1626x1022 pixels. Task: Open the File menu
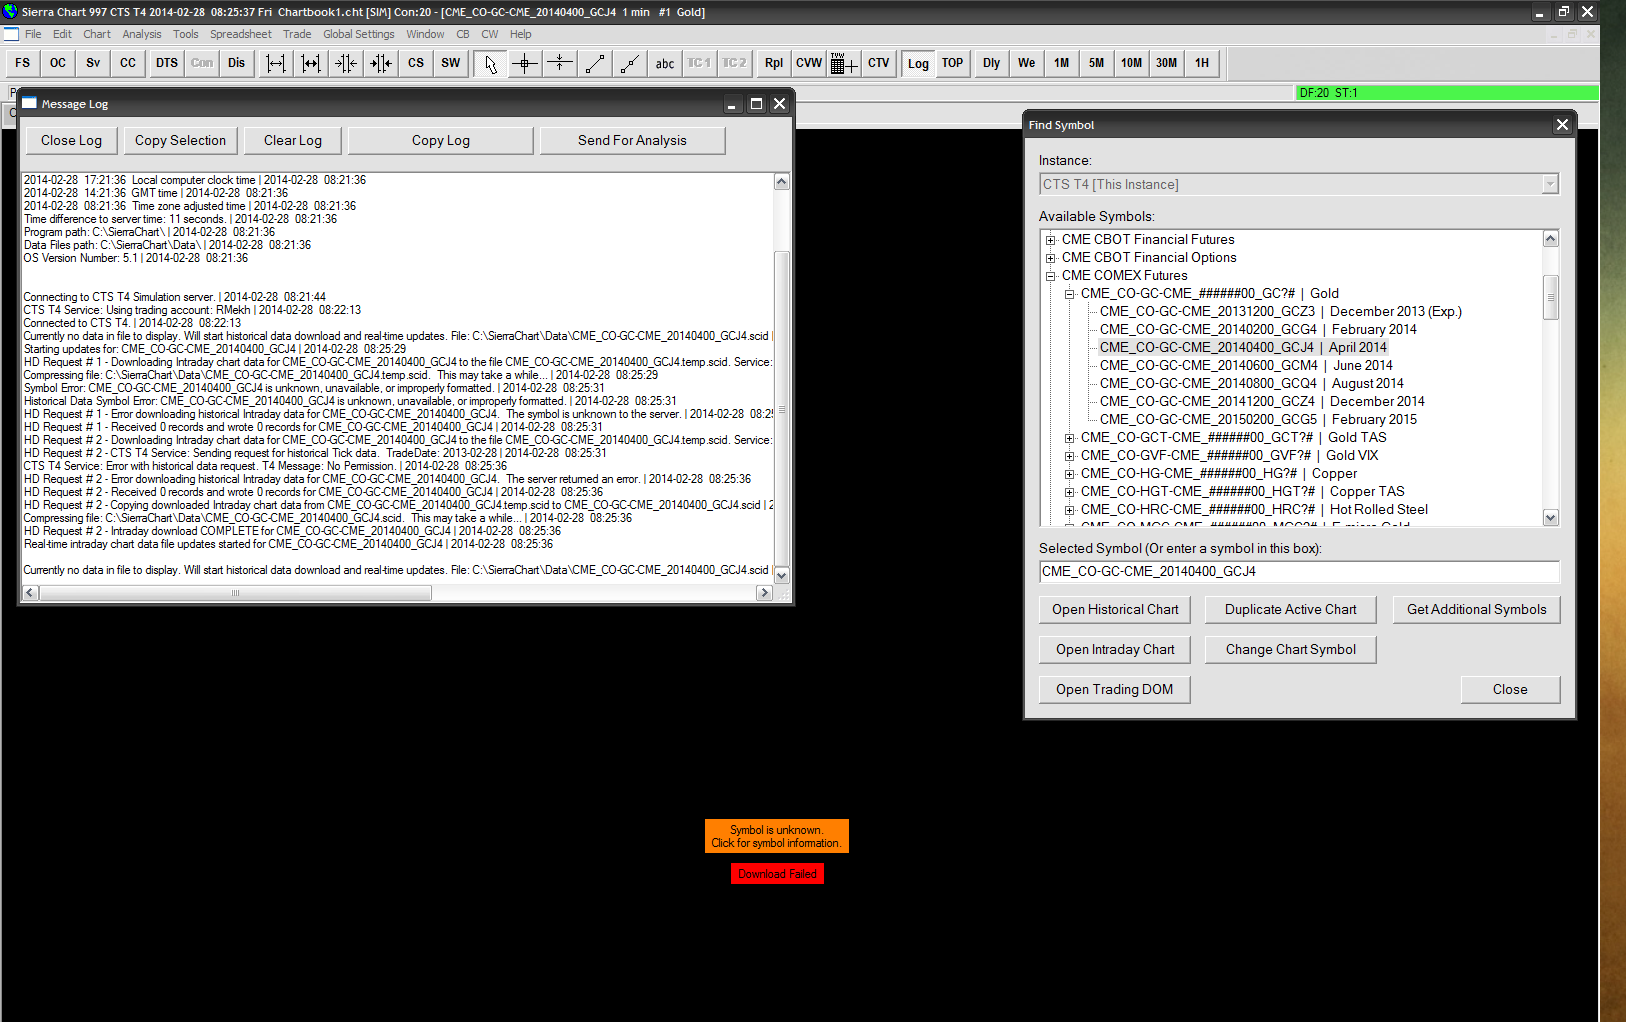[x=33, y=34]
